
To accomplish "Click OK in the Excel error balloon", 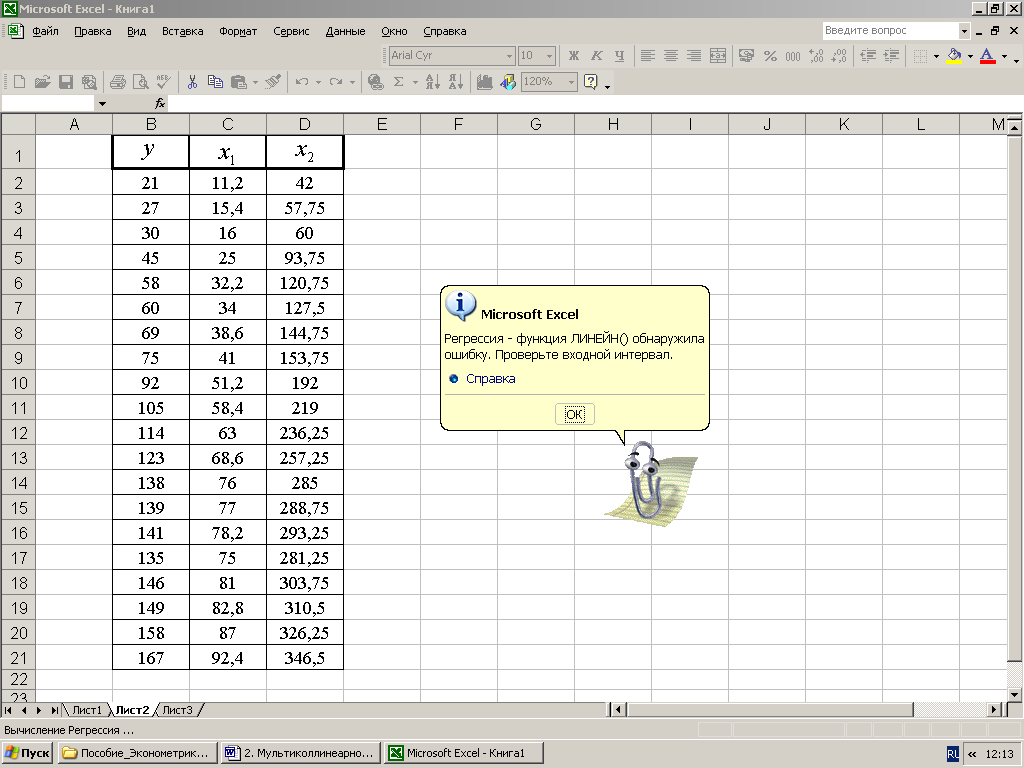I will point(575,414).
